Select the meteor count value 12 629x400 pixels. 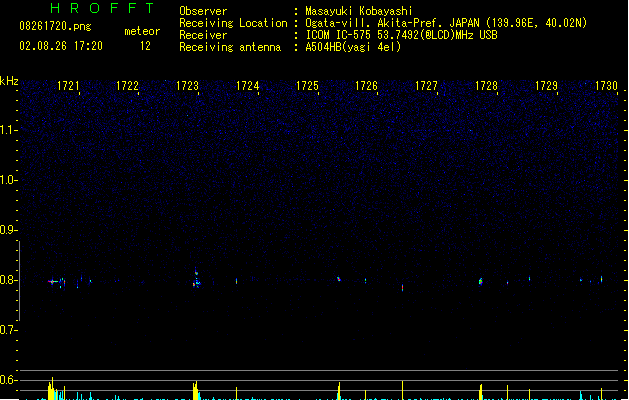[145, 46]
